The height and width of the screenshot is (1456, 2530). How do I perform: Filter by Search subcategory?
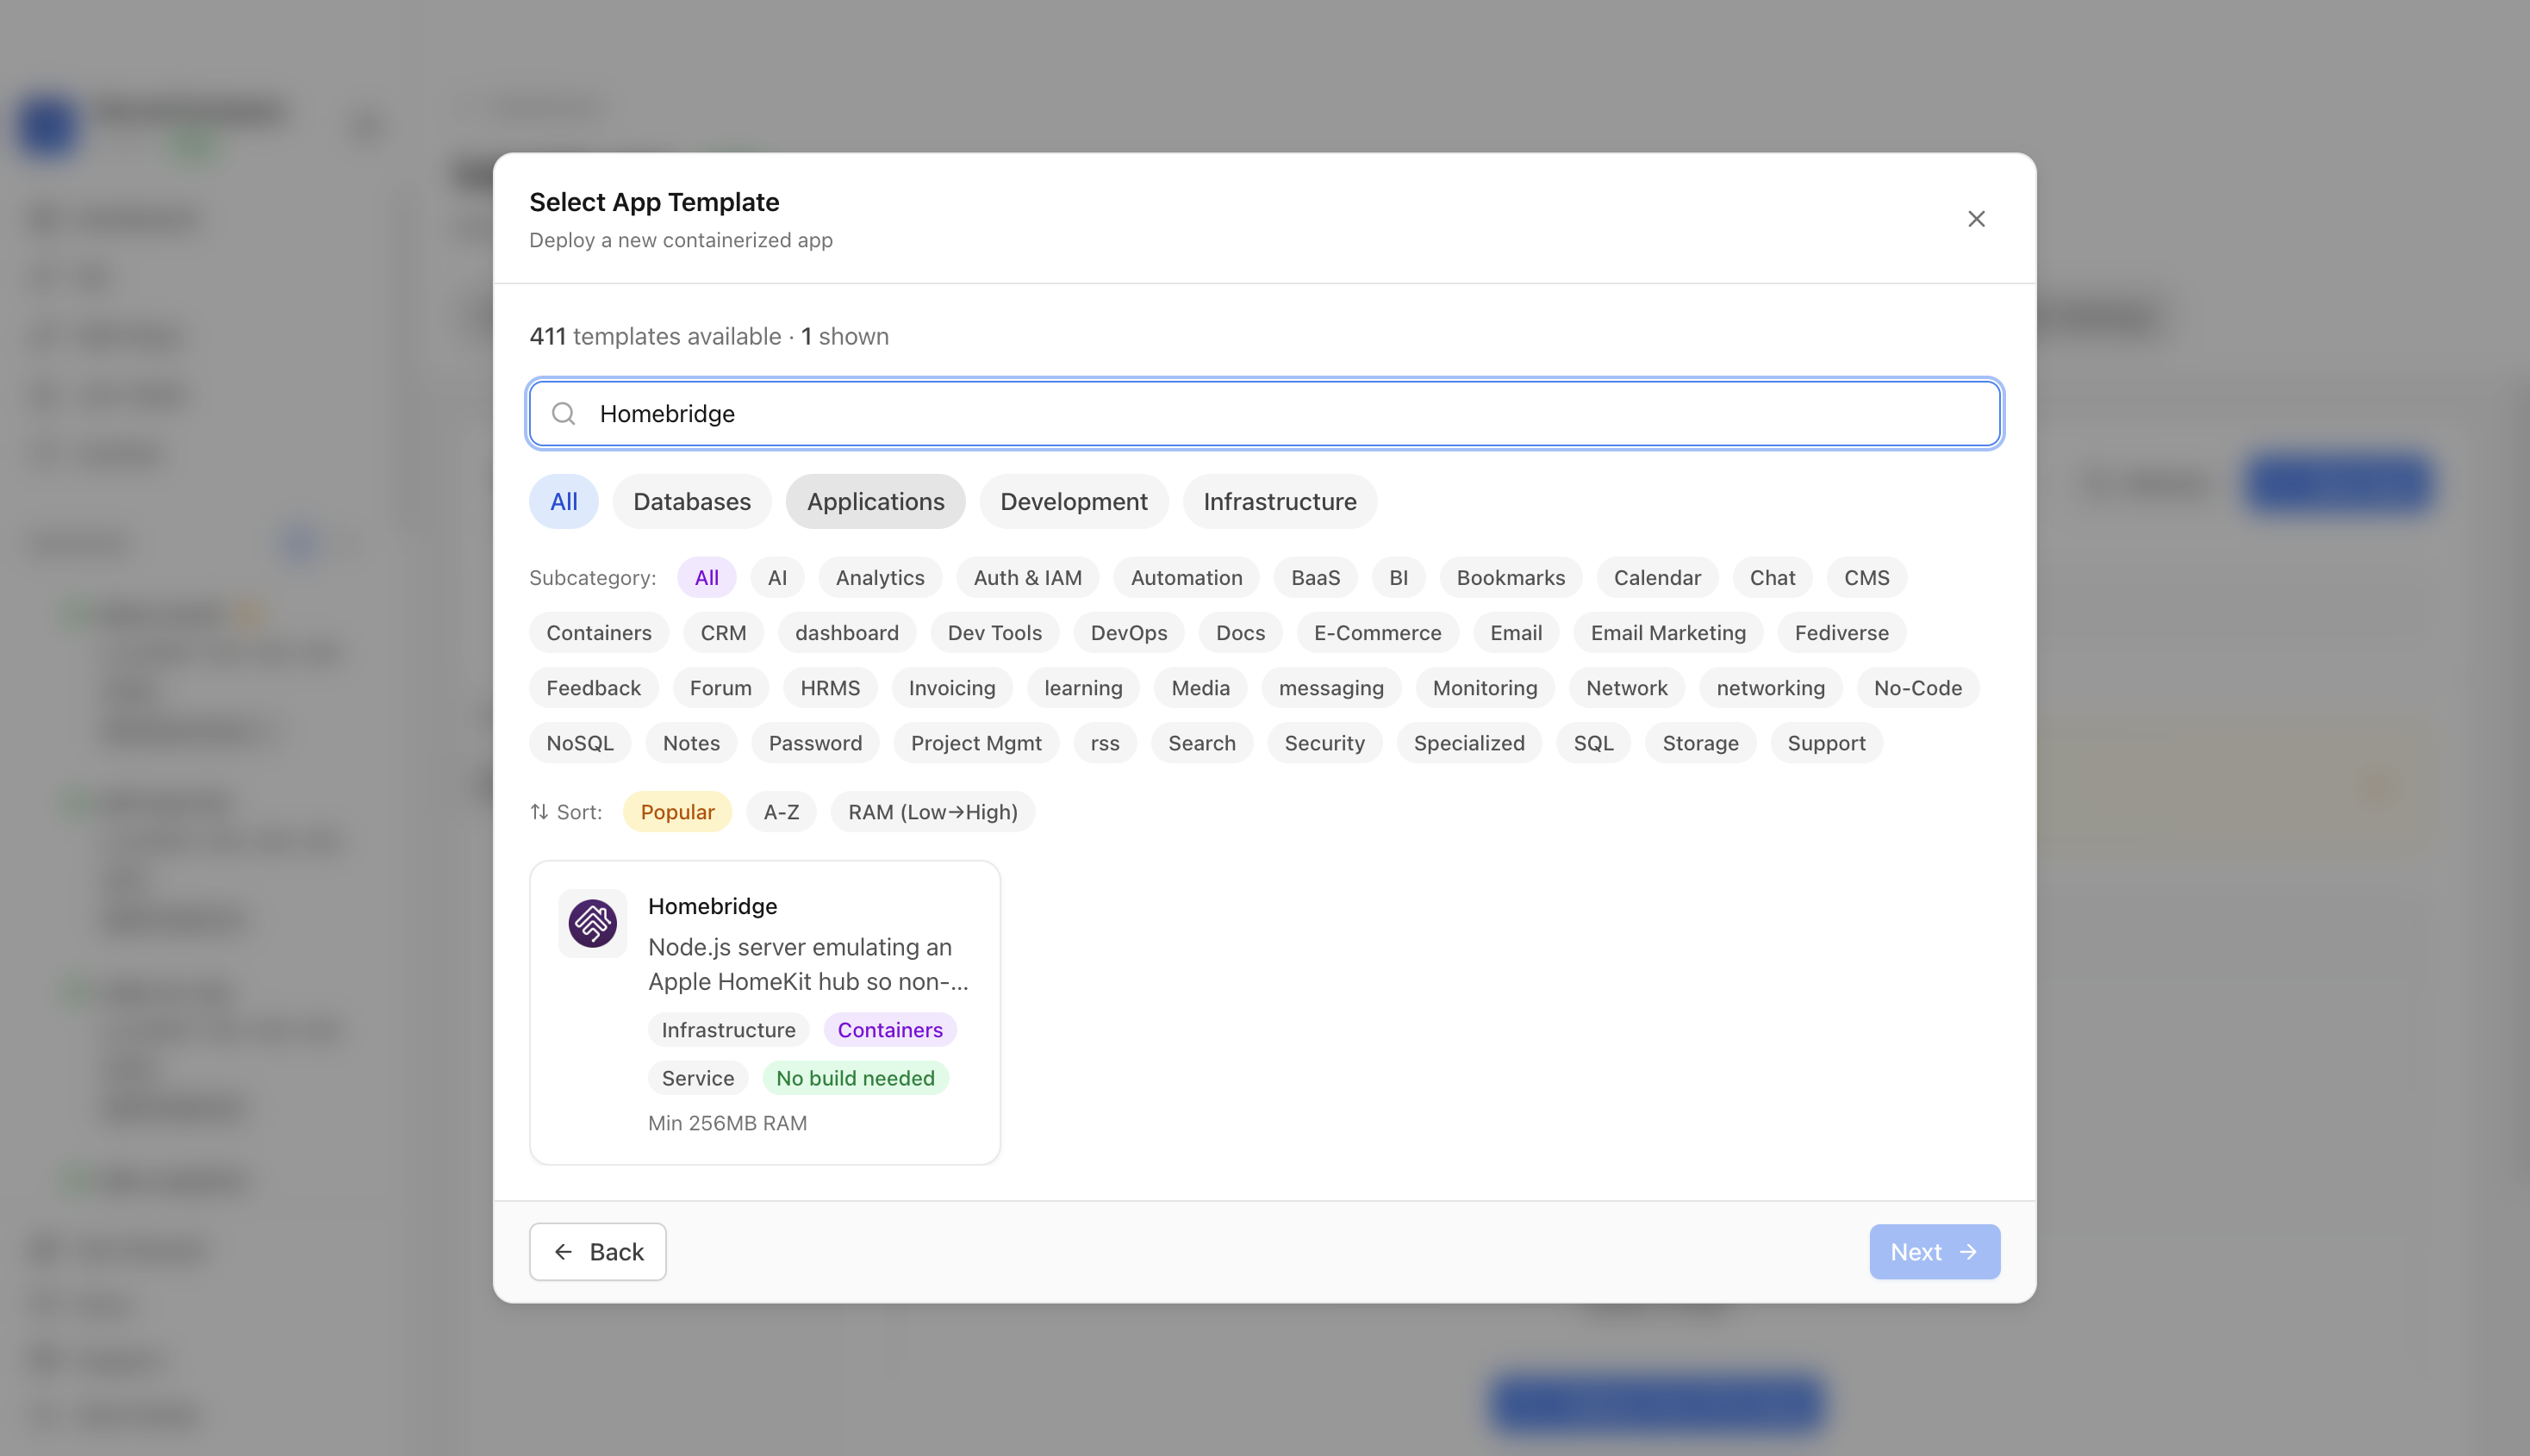point(1201,742)
